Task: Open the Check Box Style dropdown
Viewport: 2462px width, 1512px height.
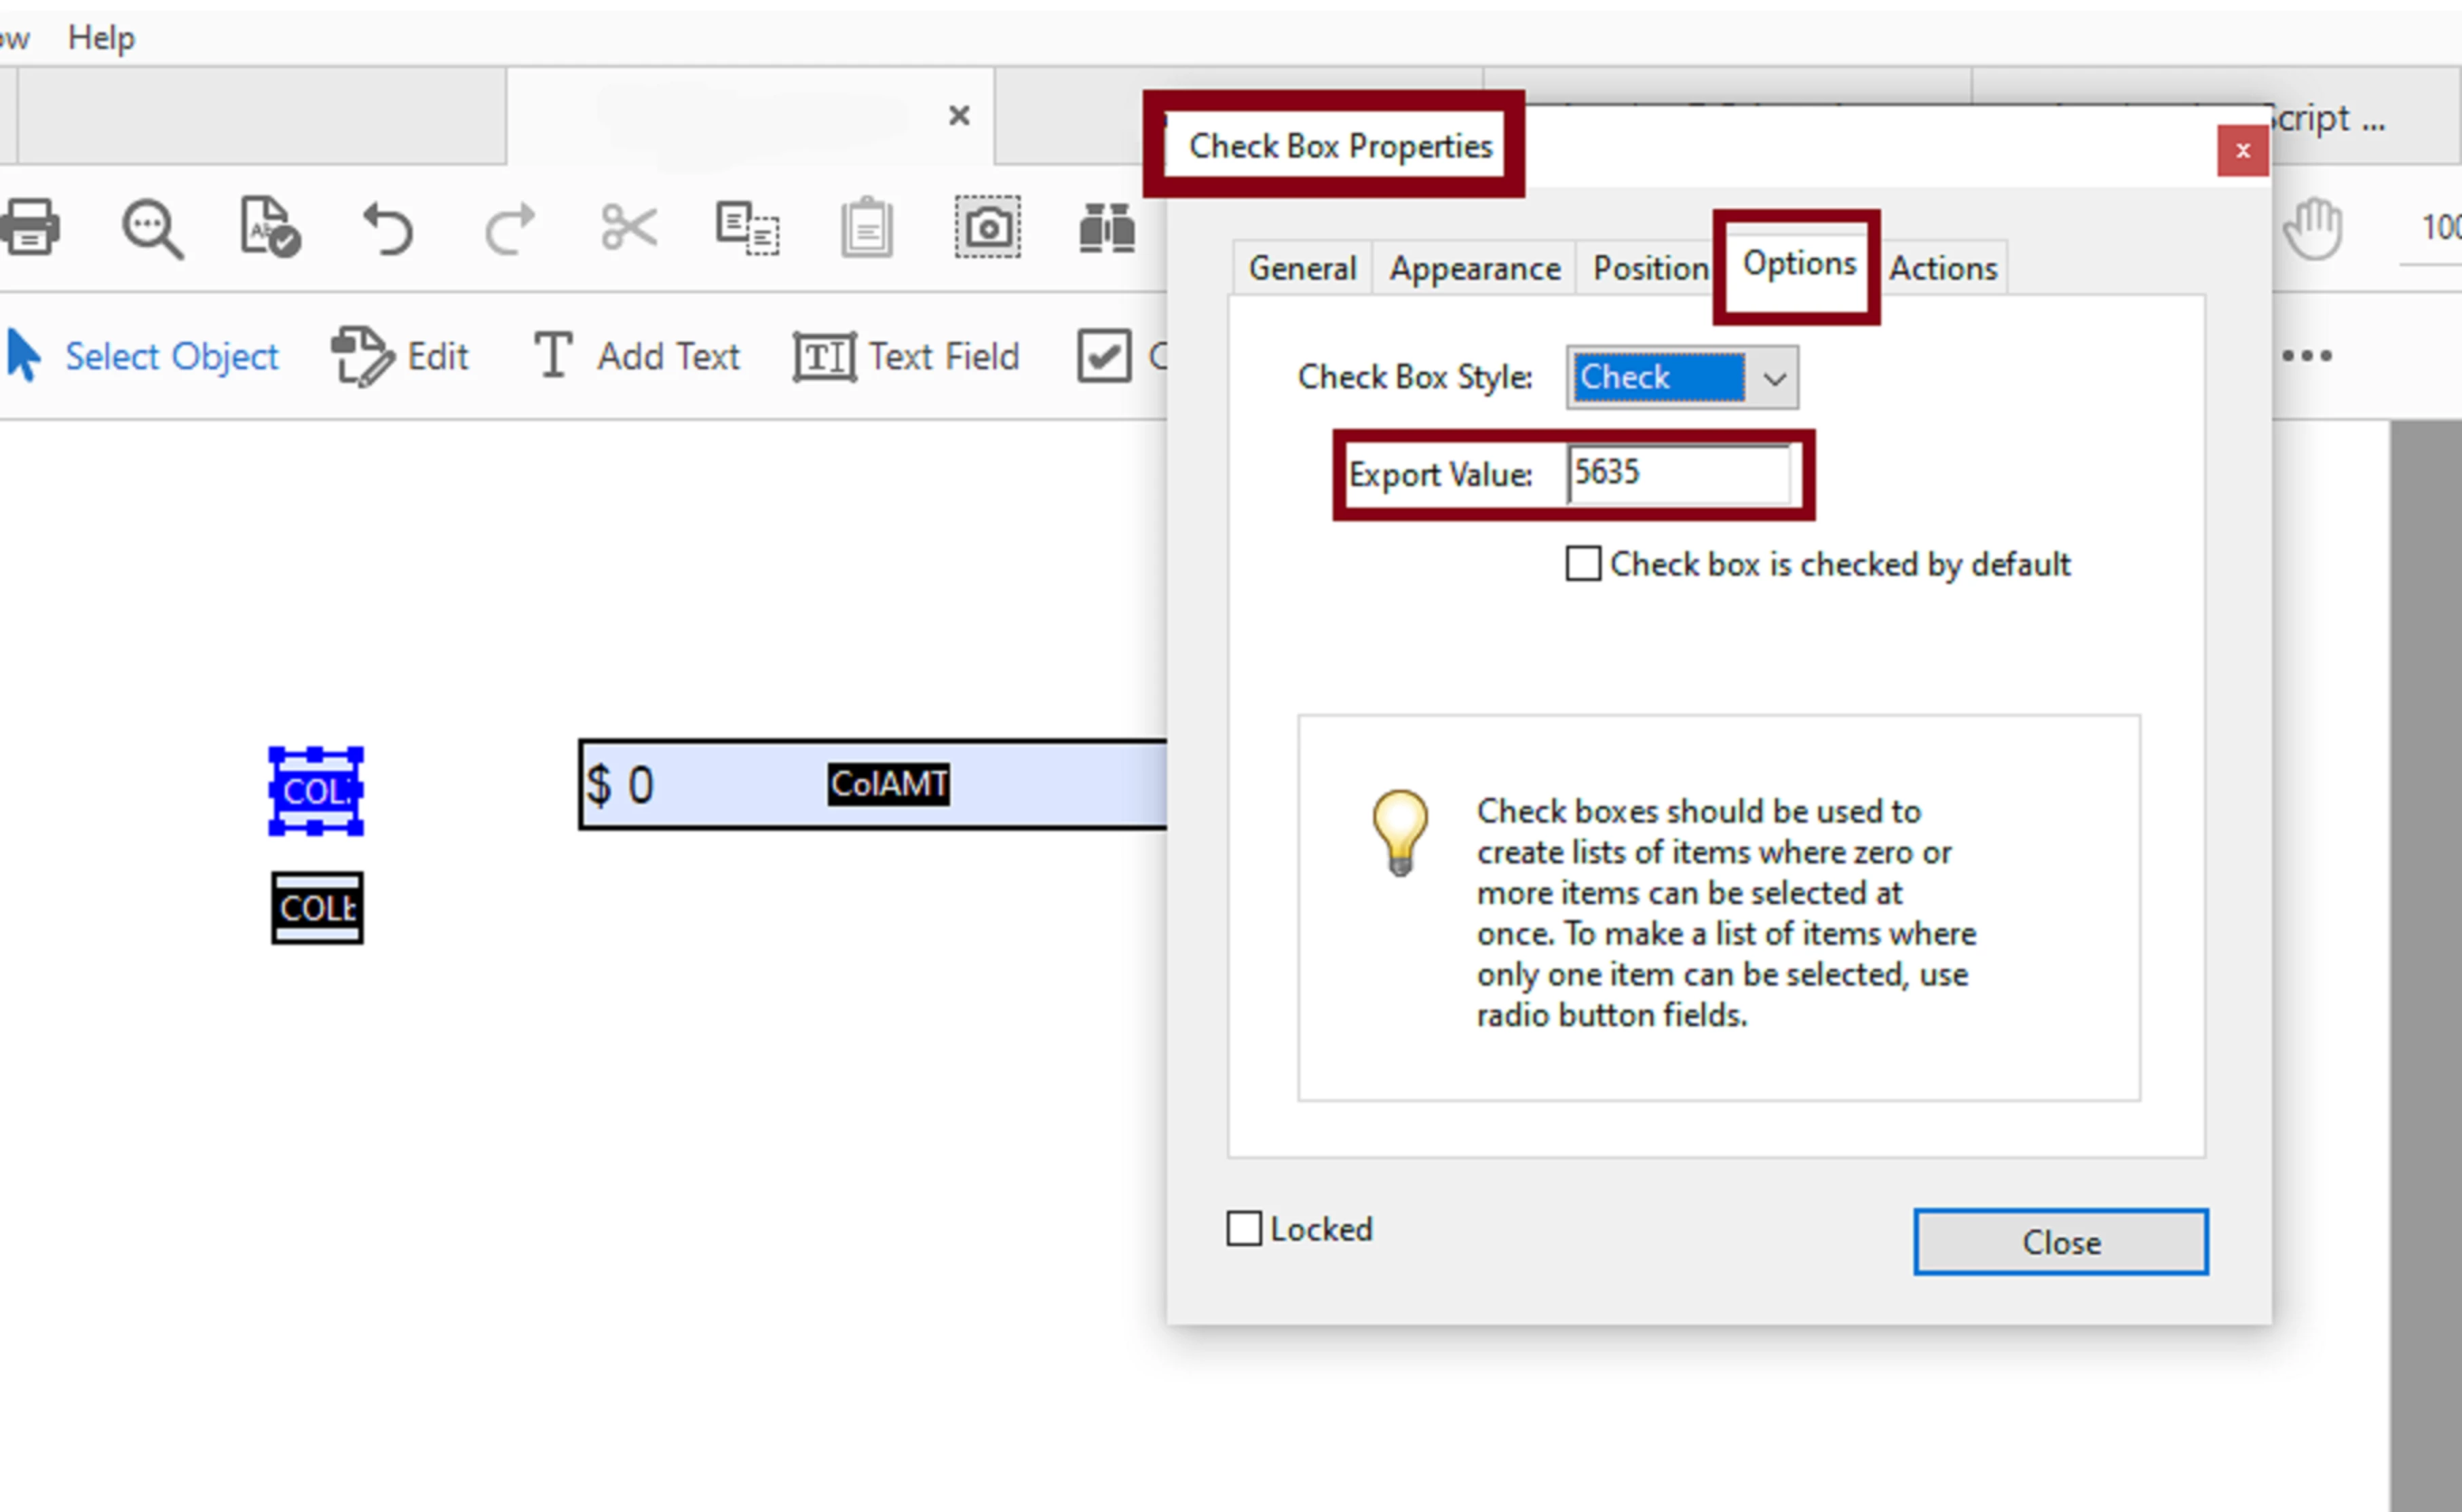Action: coord(1774,378)
